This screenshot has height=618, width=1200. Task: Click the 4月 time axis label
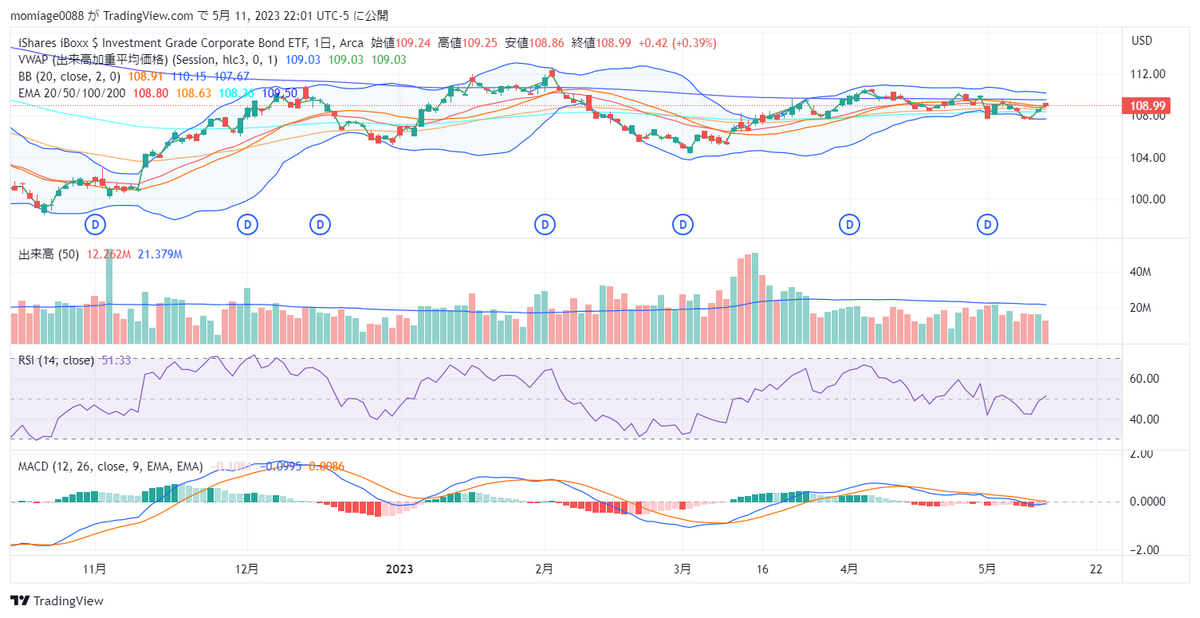849,569
